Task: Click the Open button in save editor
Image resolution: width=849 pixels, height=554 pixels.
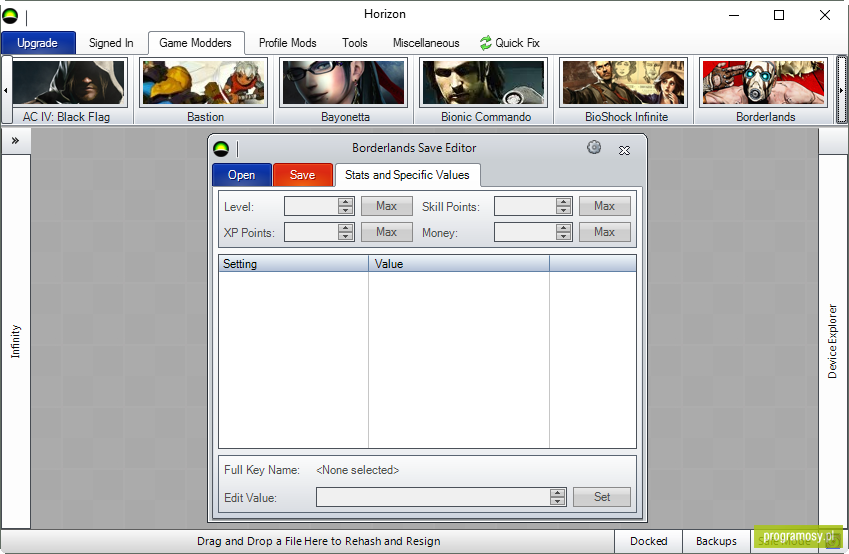Action: point(241,175)
